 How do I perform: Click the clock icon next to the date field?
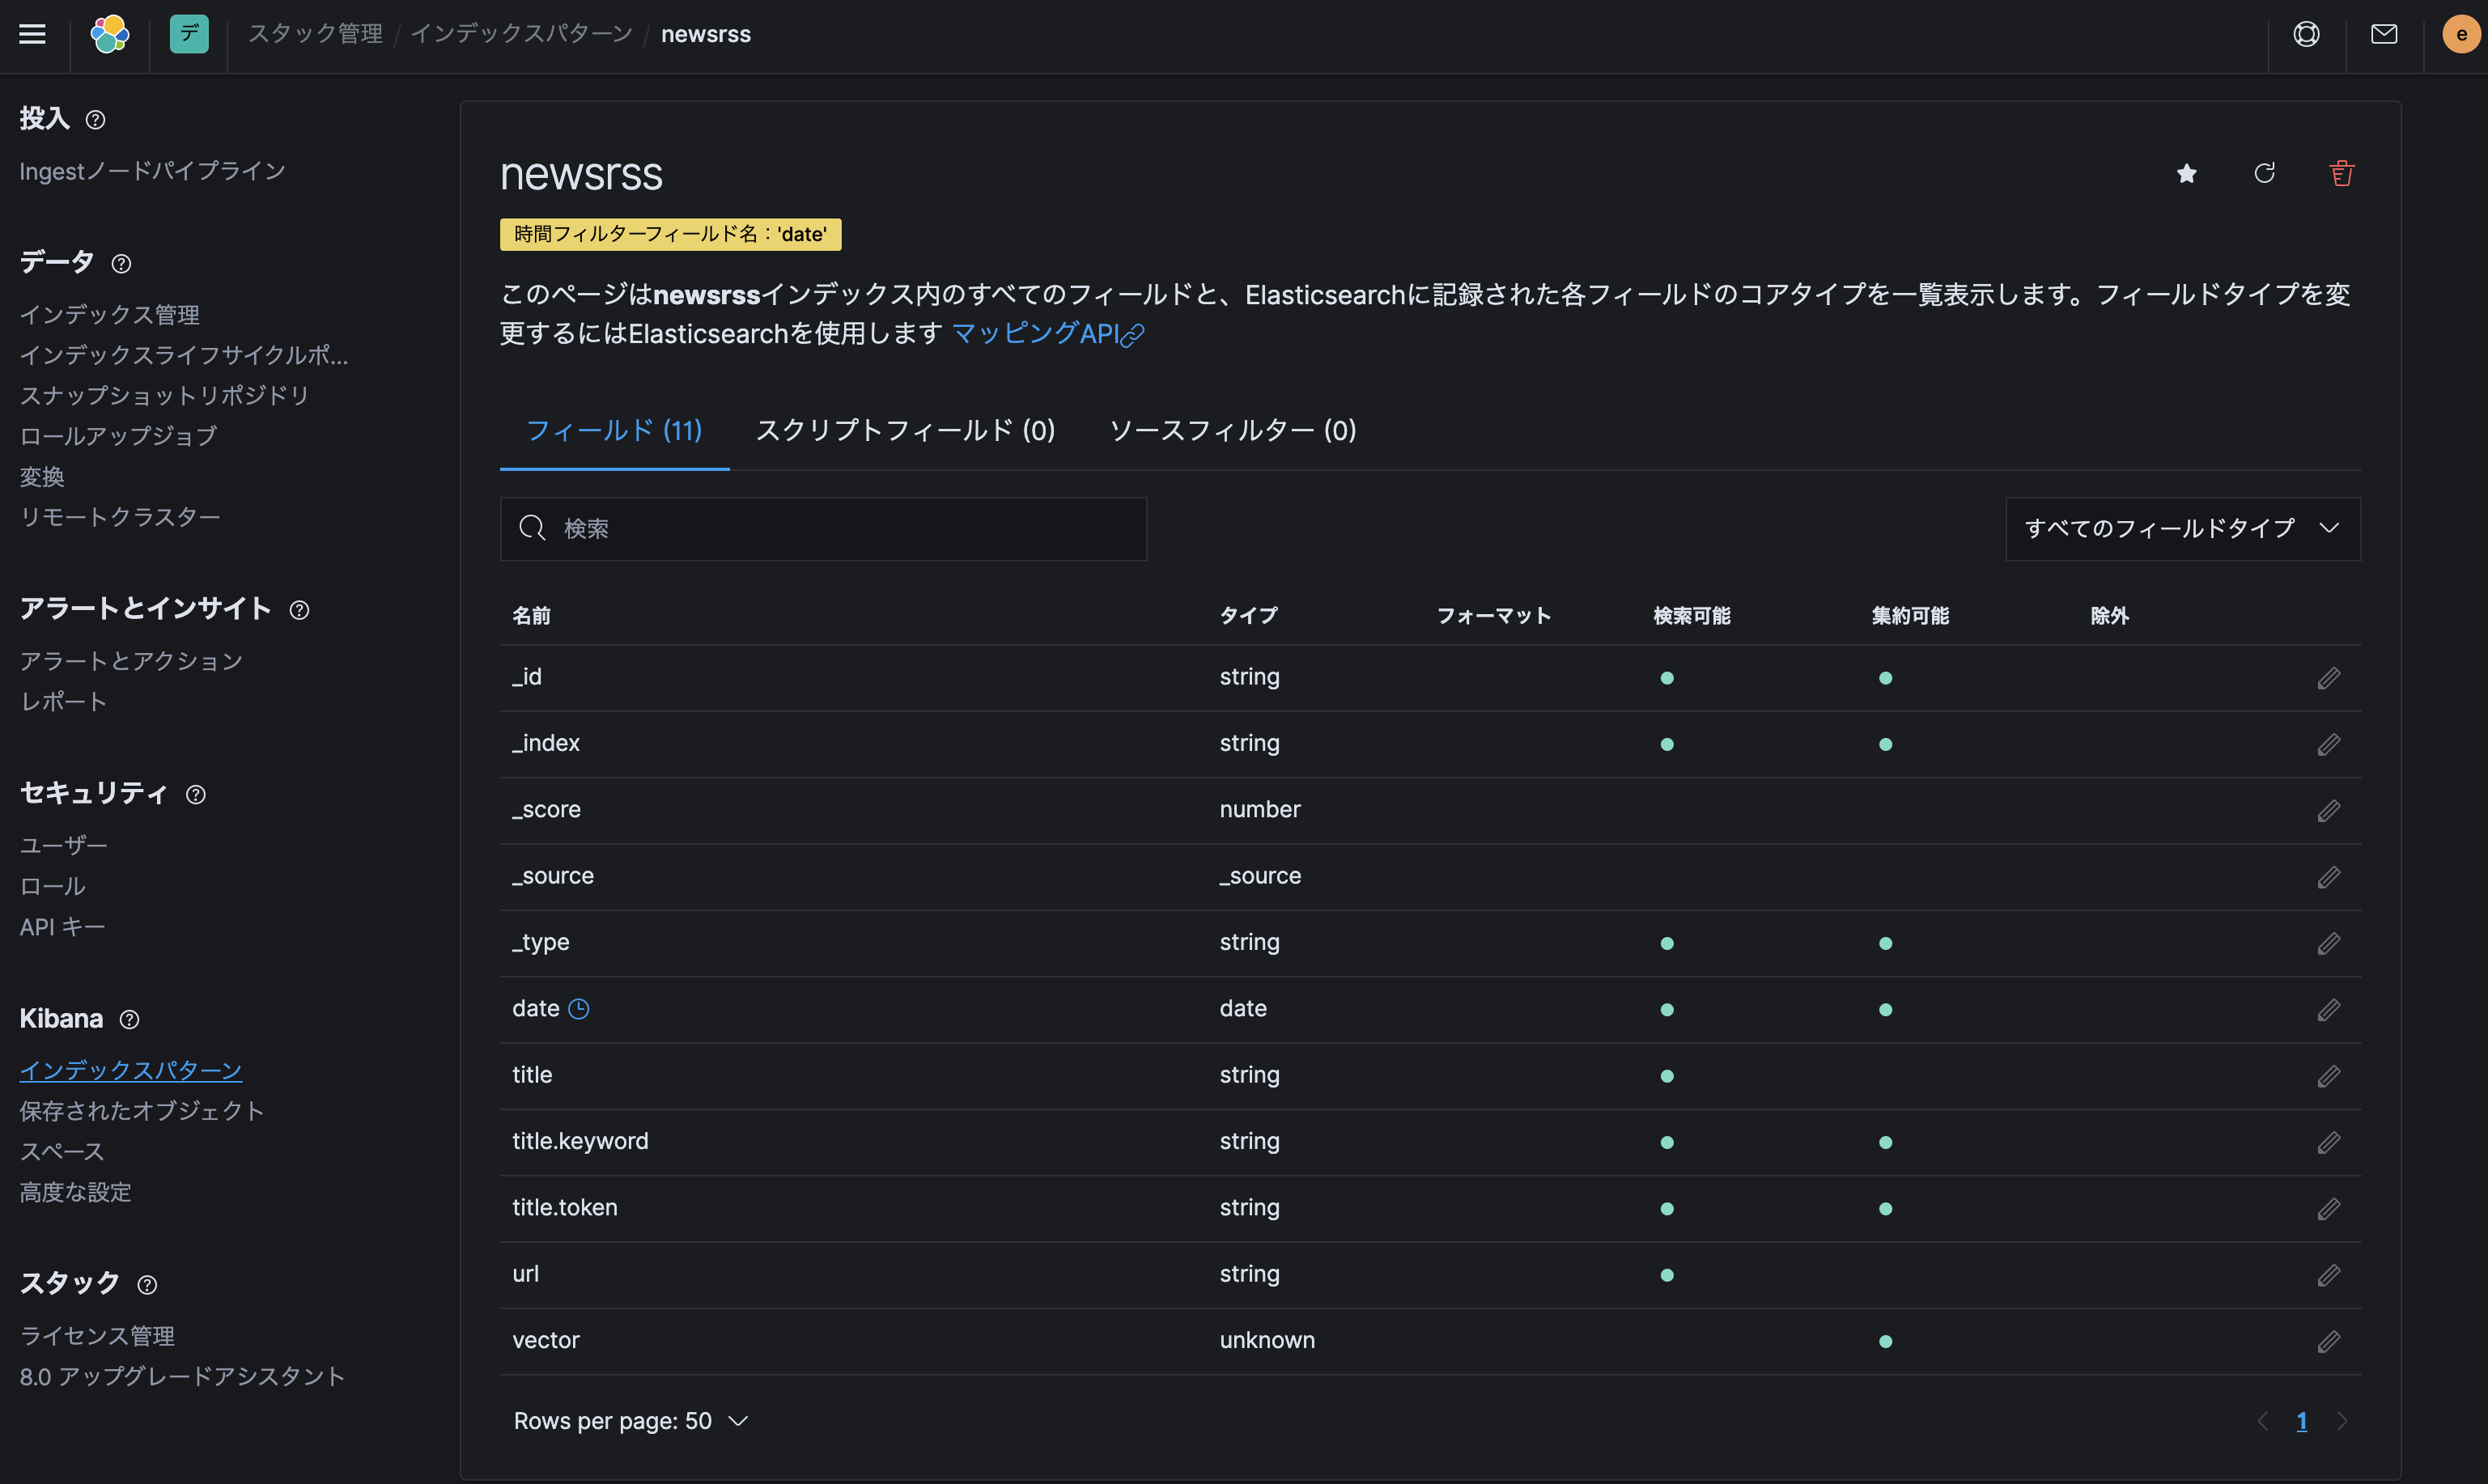pos(580,1009)
